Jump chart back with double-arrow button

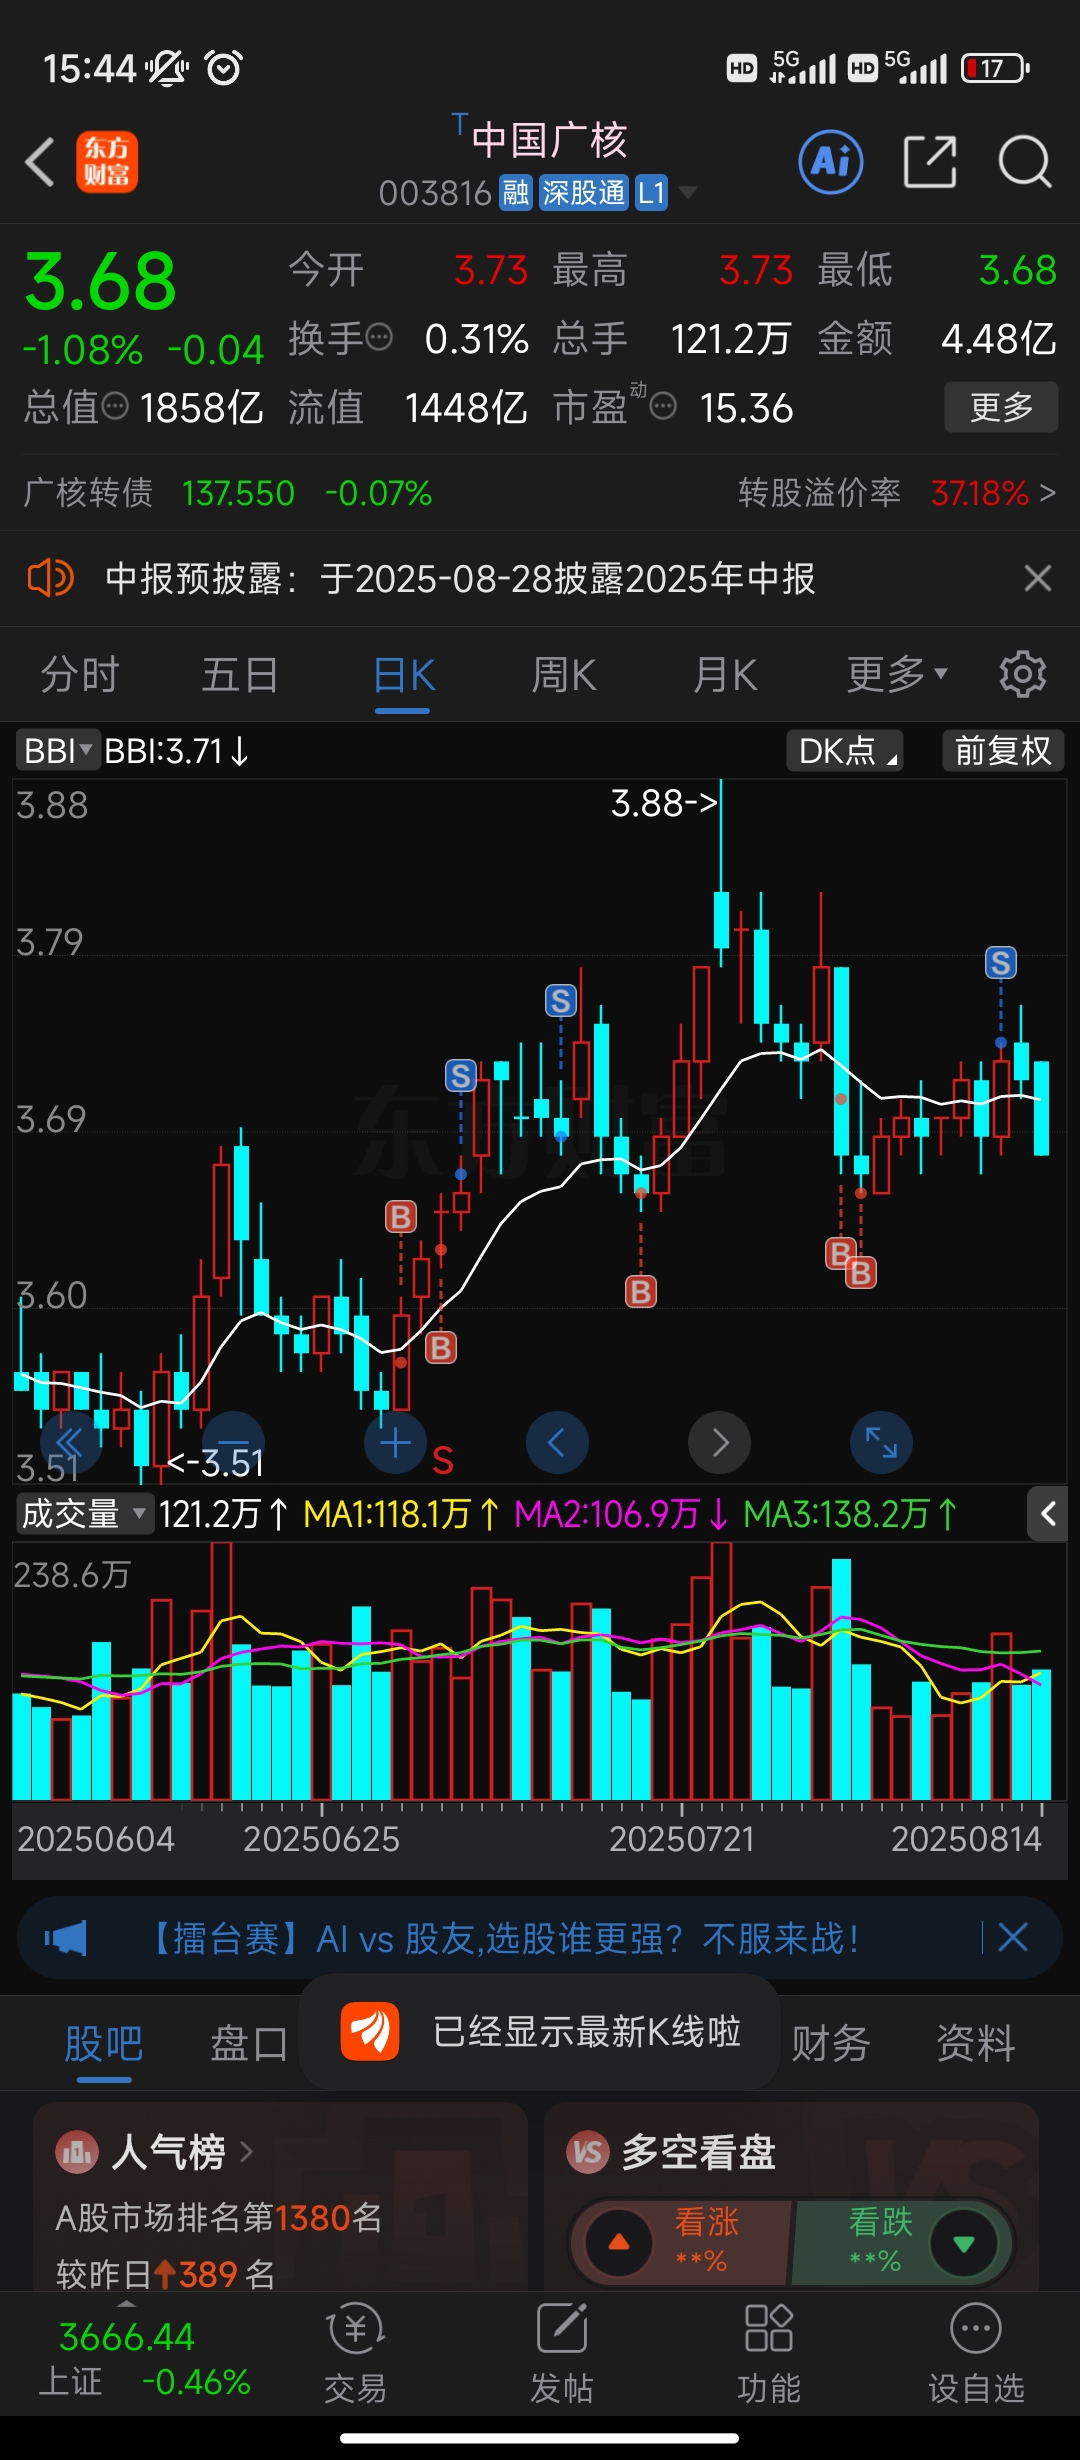(x=70, y=1442)
